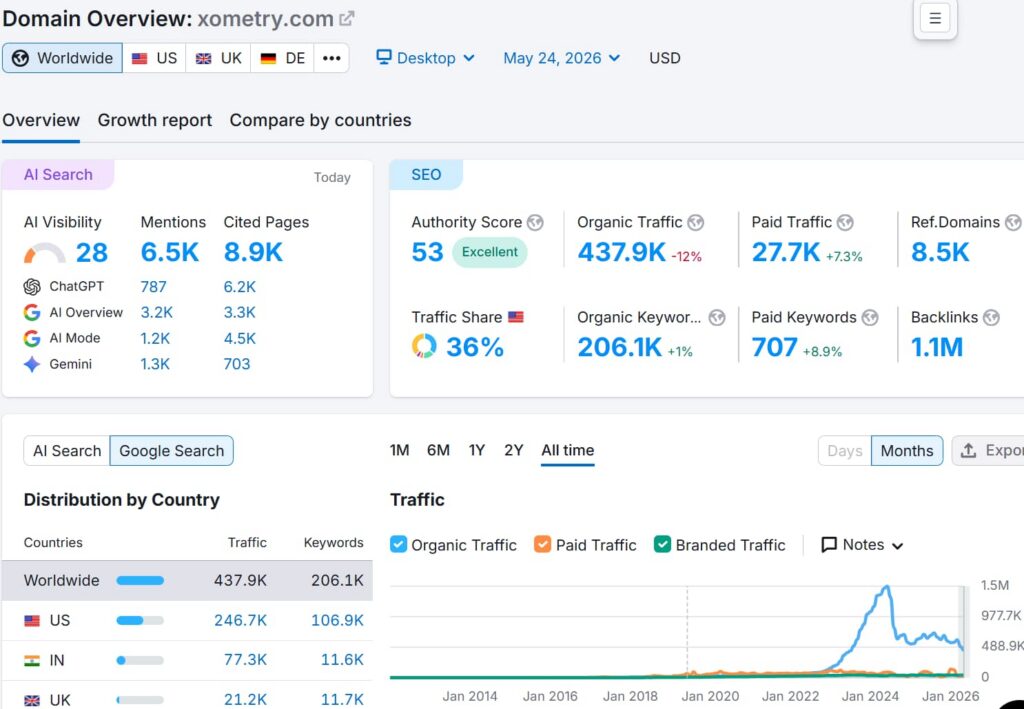Toggle the Paid Traffic checkbox
This screenshot has width=1024, height=709.
click(542, 544)
